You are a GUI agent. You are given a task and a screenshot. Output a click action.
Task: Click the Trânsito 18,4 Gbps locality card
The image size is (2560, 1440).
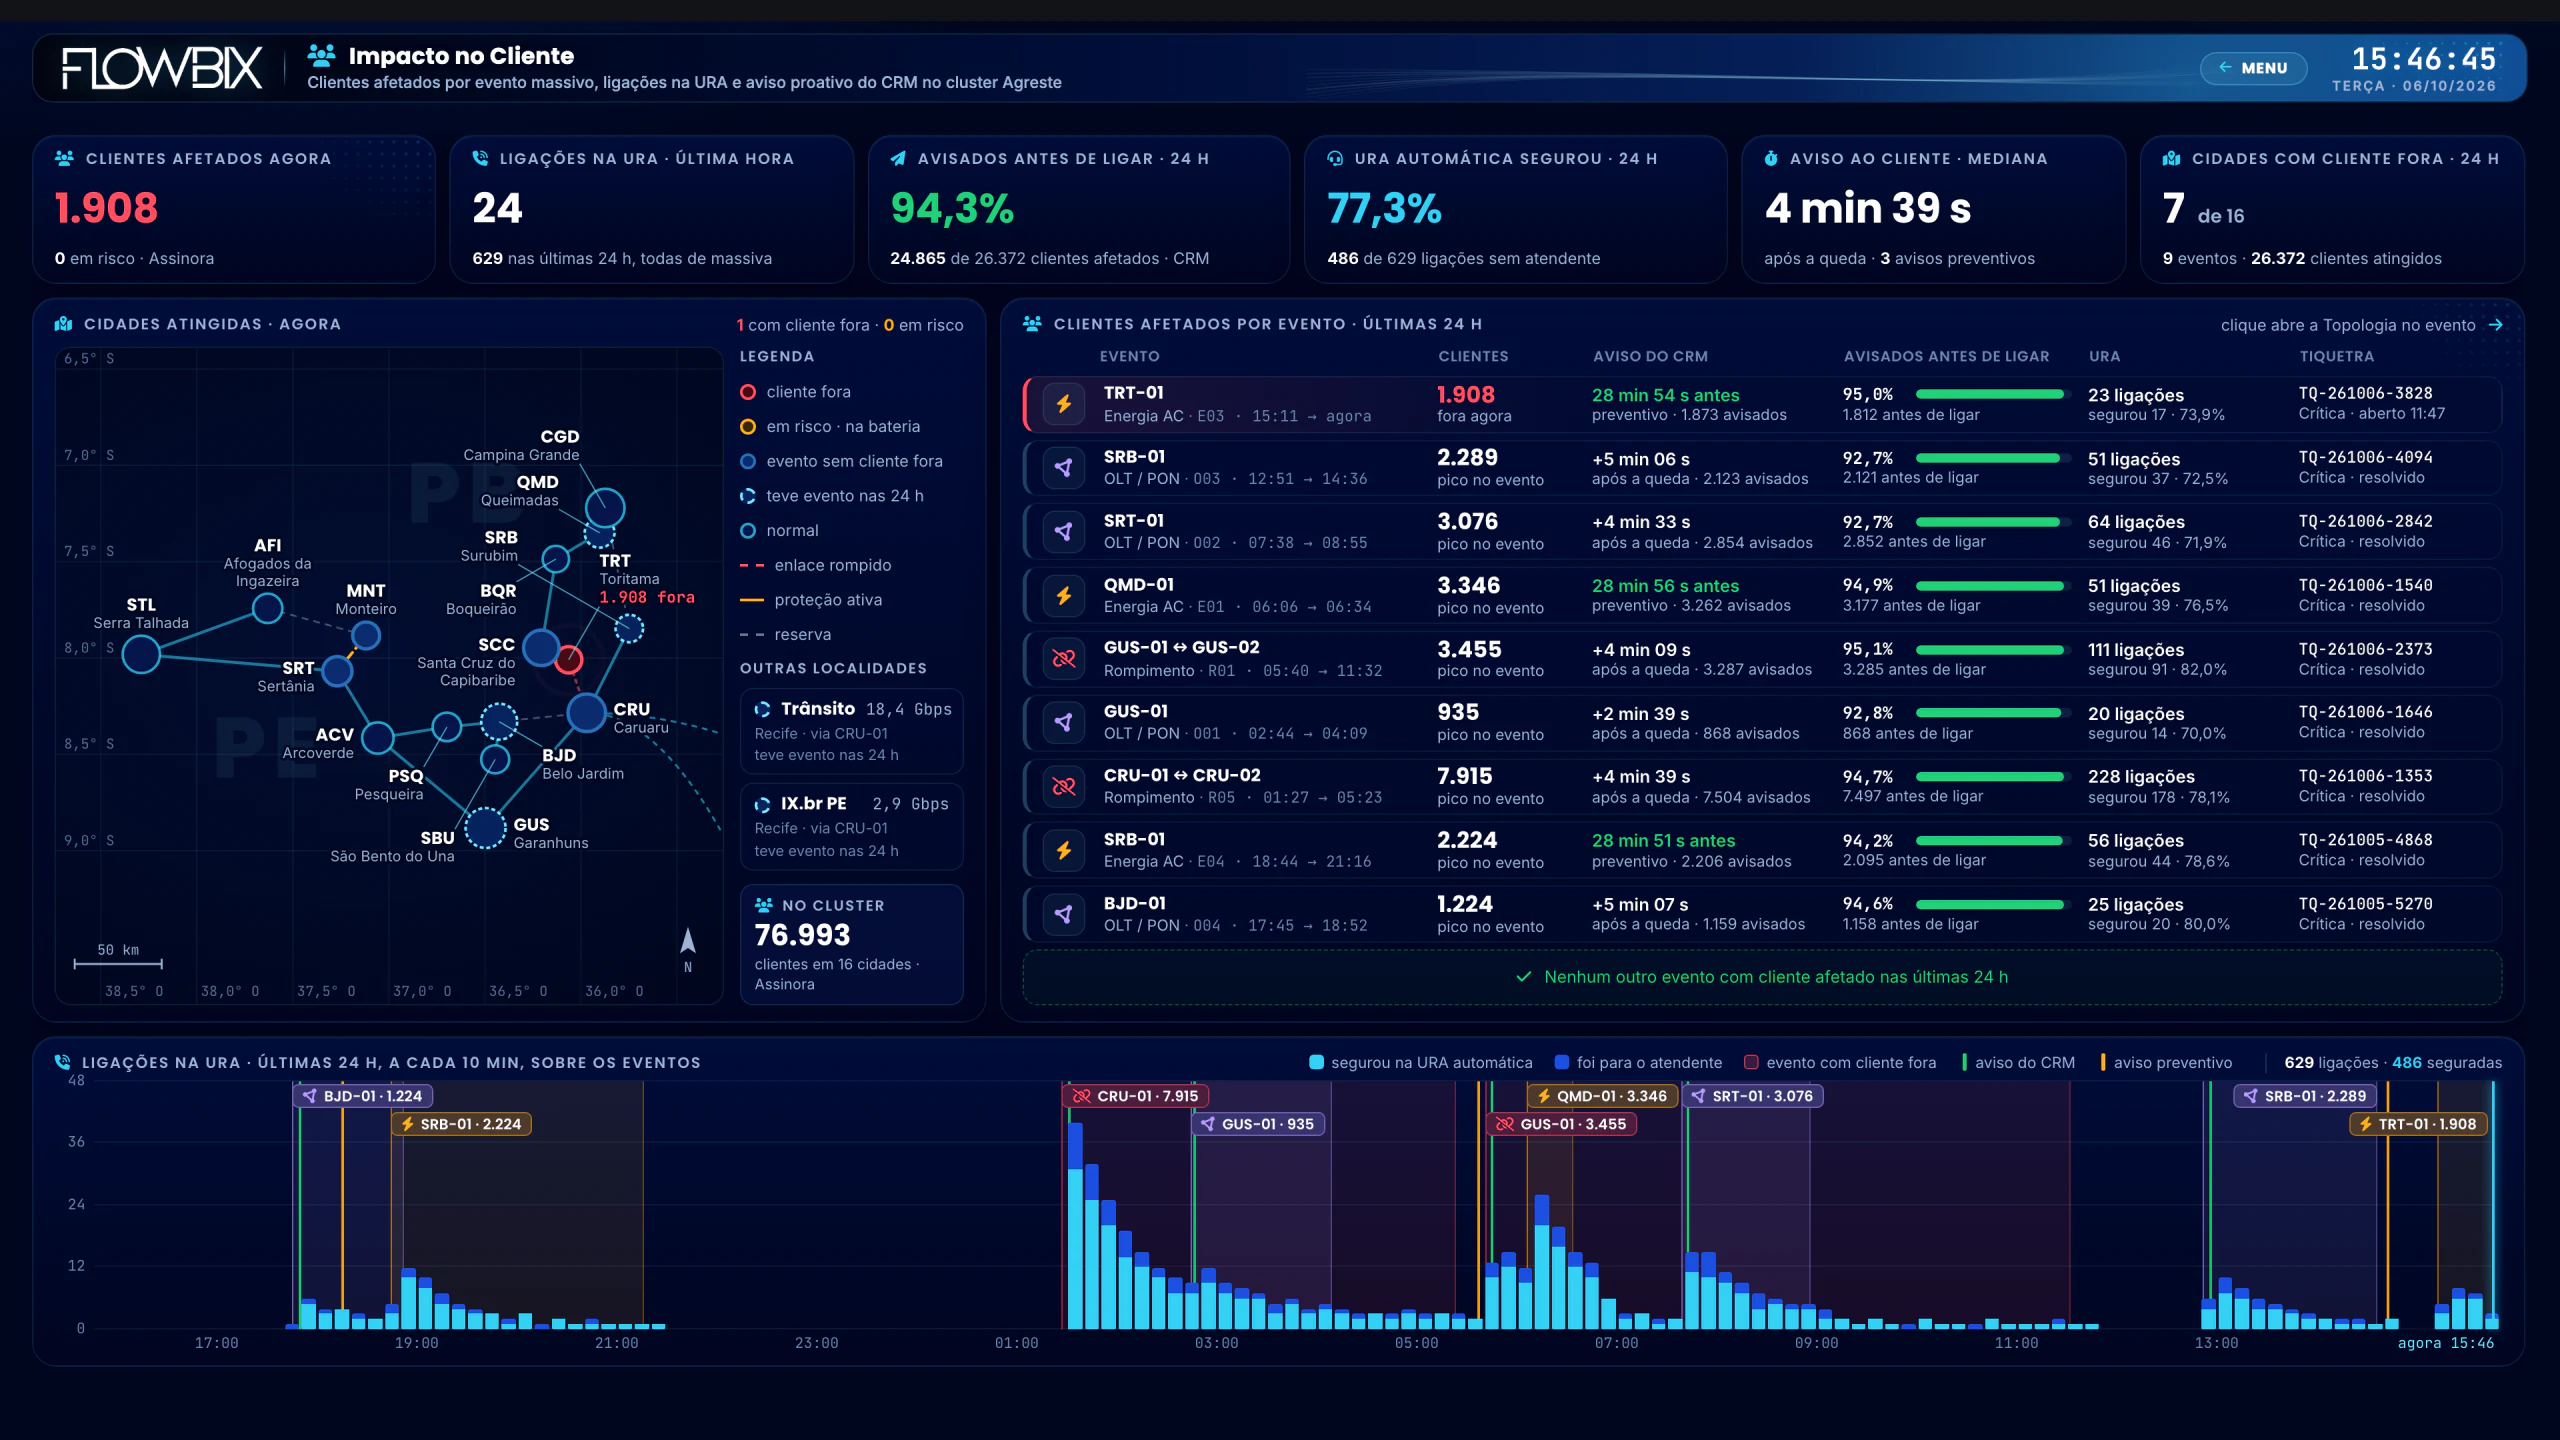pyautogui.click(x=852, y=731)
